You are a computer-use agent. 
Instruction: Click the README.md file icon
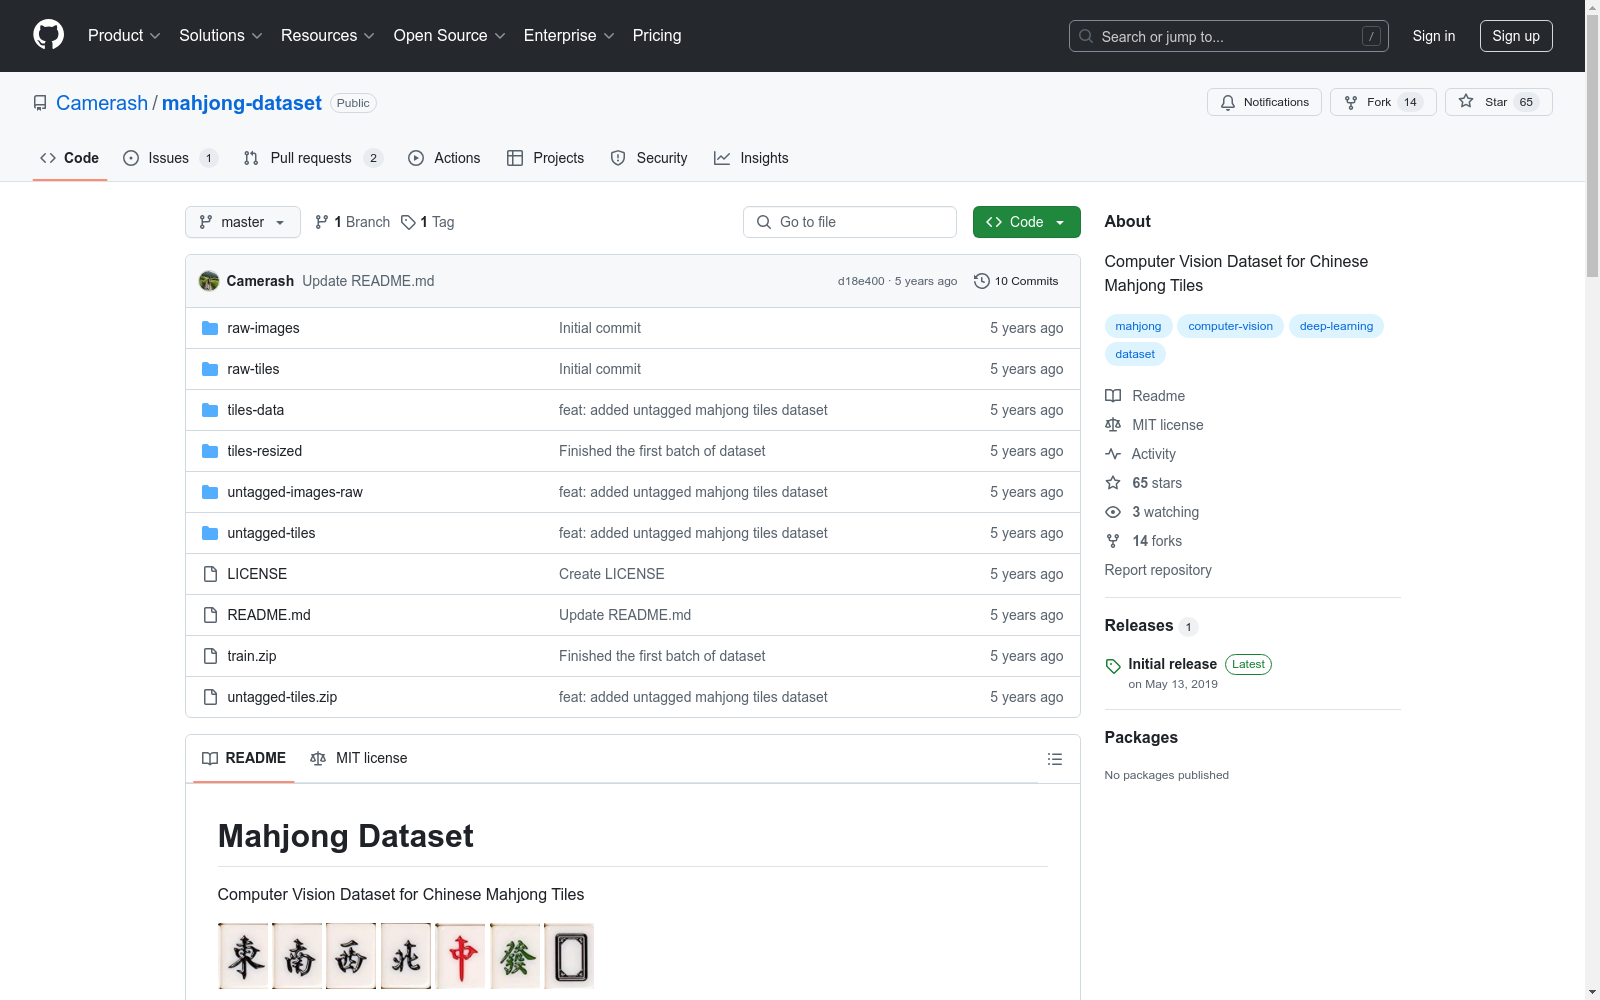[x=210, y=615]
